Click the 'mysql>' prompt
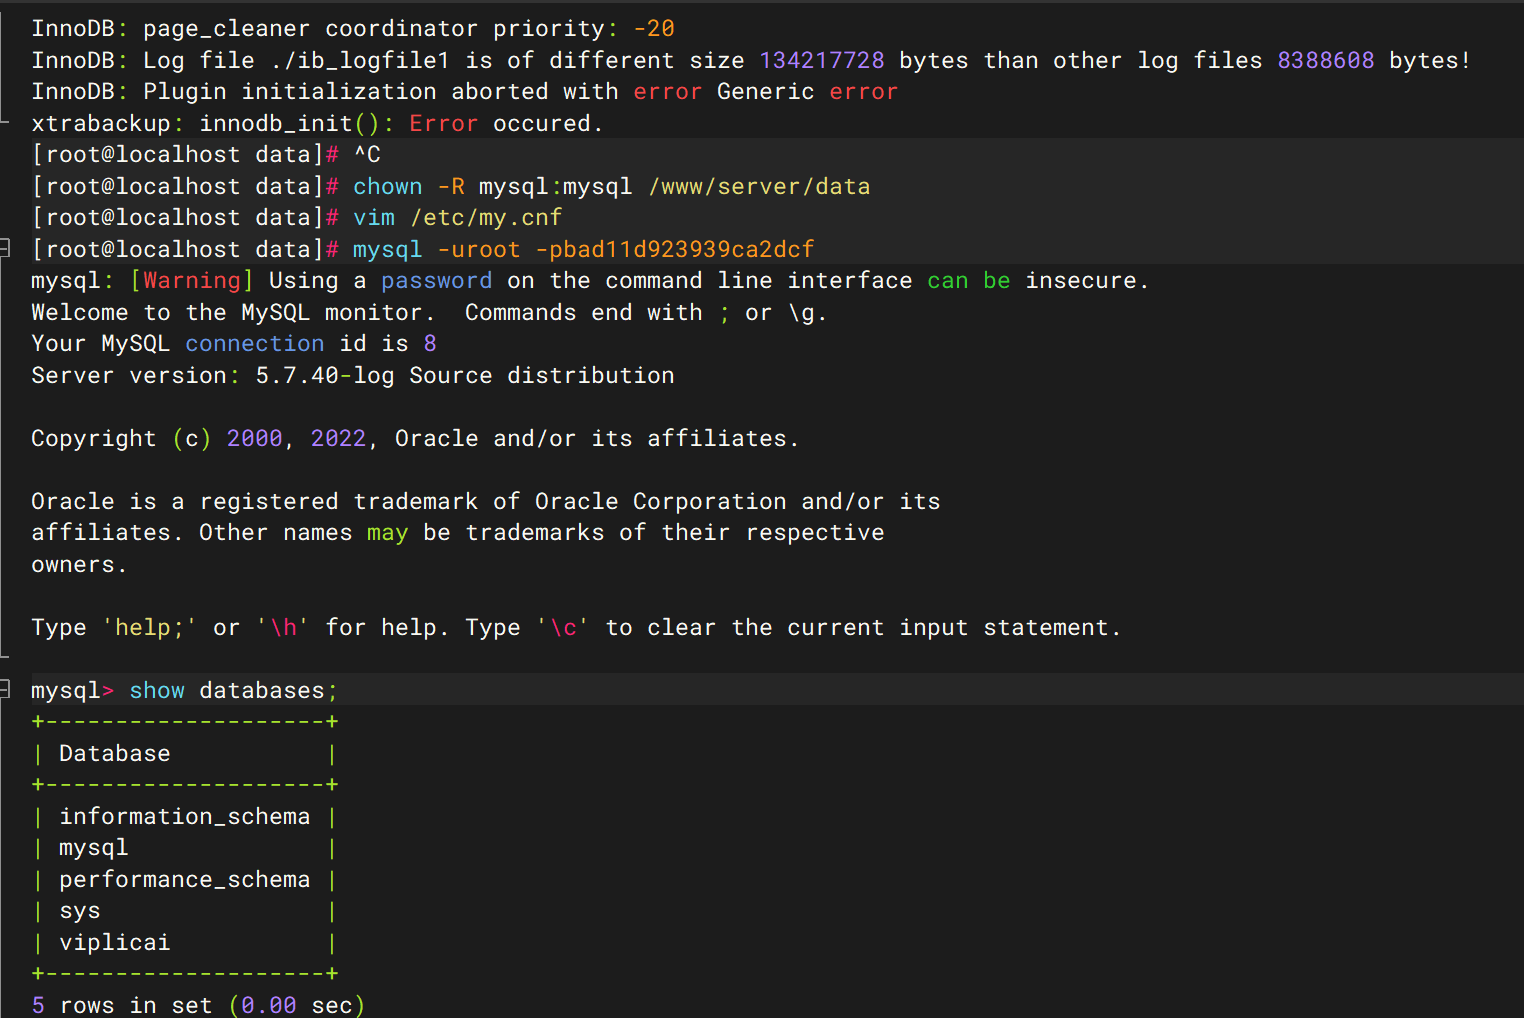1524x1018 pixels. pos(73,691)
